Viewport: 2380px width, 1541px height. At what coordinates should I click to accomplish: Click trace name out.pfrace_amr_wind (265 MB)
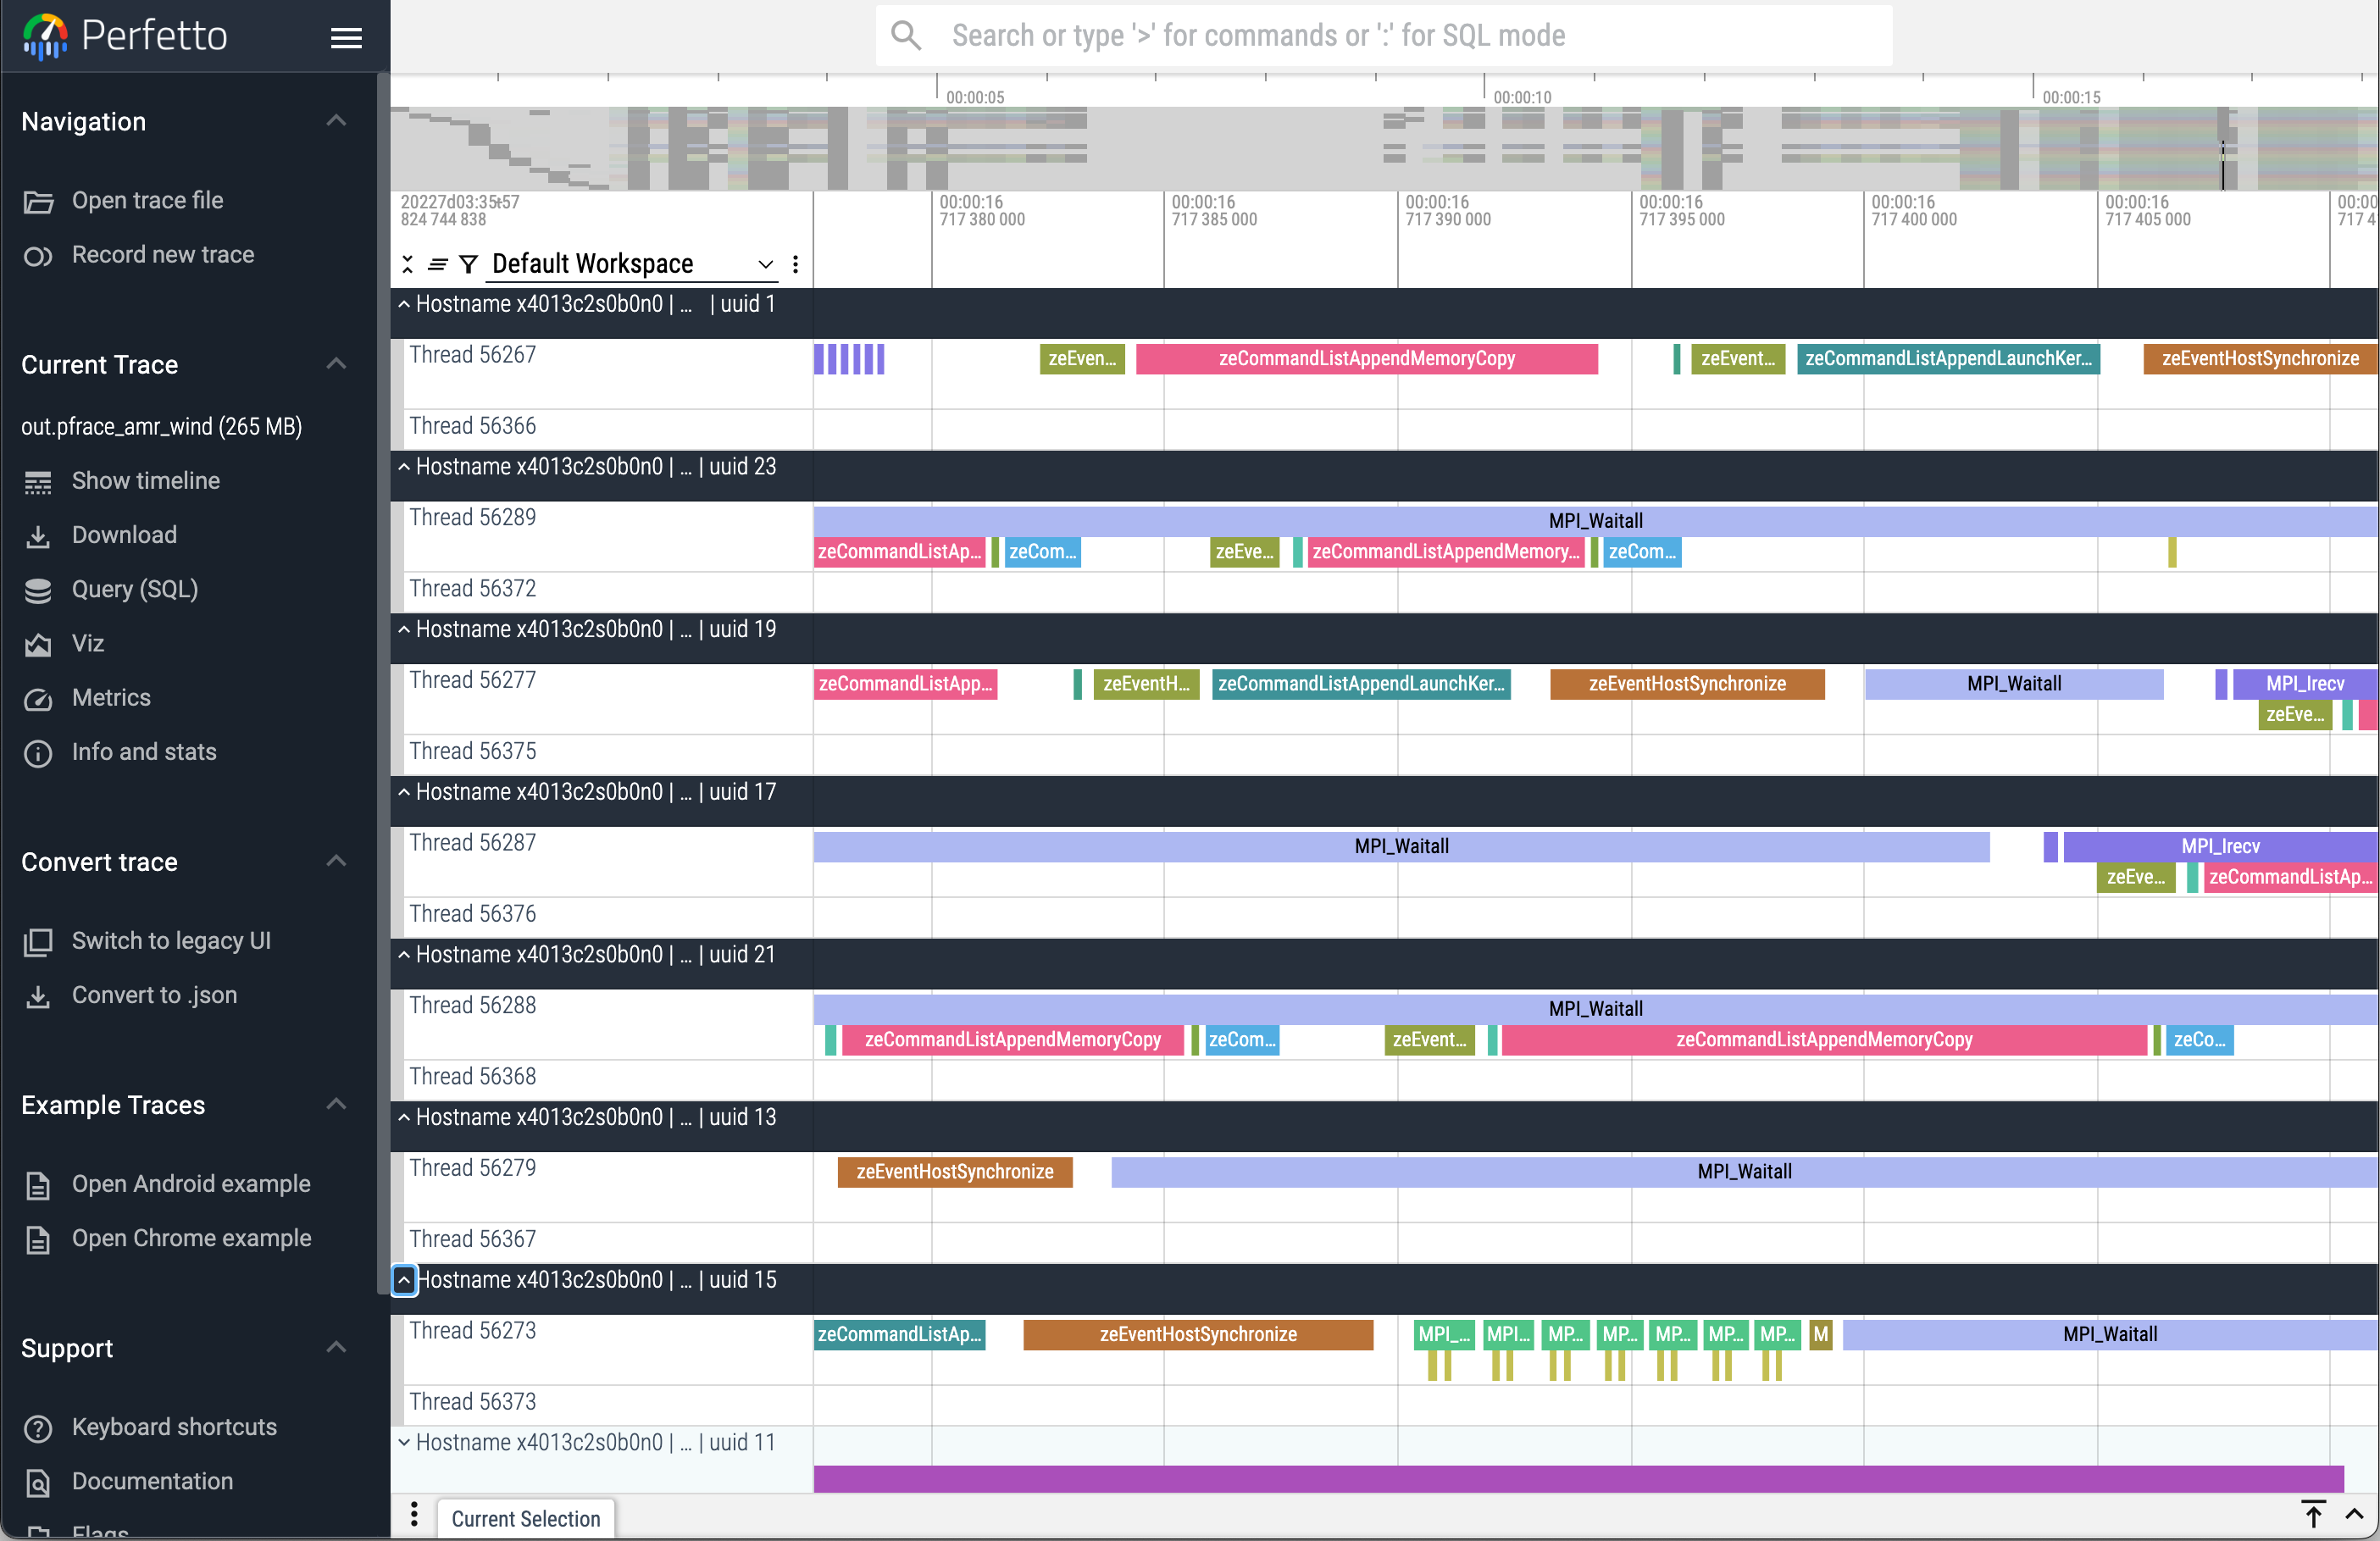(161, 426)
